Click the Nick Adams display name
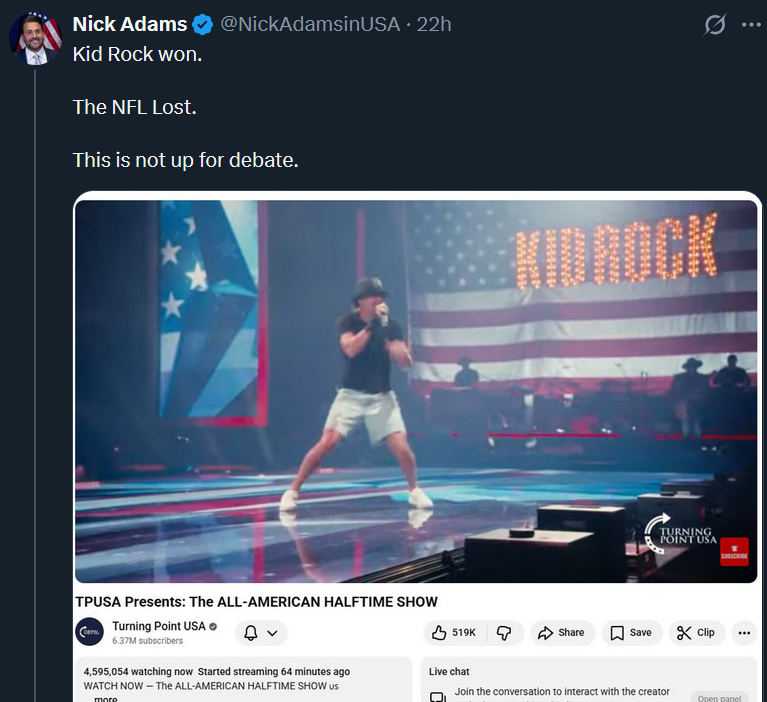This screenshot has width=767, height=702. 130,24
